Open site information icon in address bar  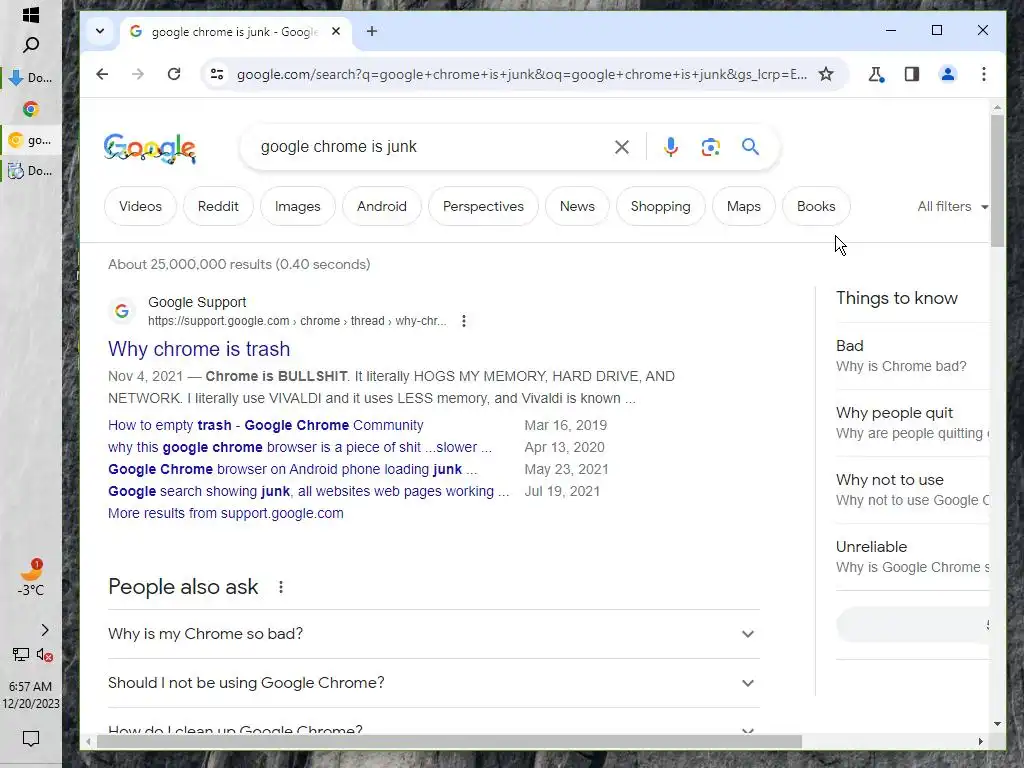click(217, 74)
